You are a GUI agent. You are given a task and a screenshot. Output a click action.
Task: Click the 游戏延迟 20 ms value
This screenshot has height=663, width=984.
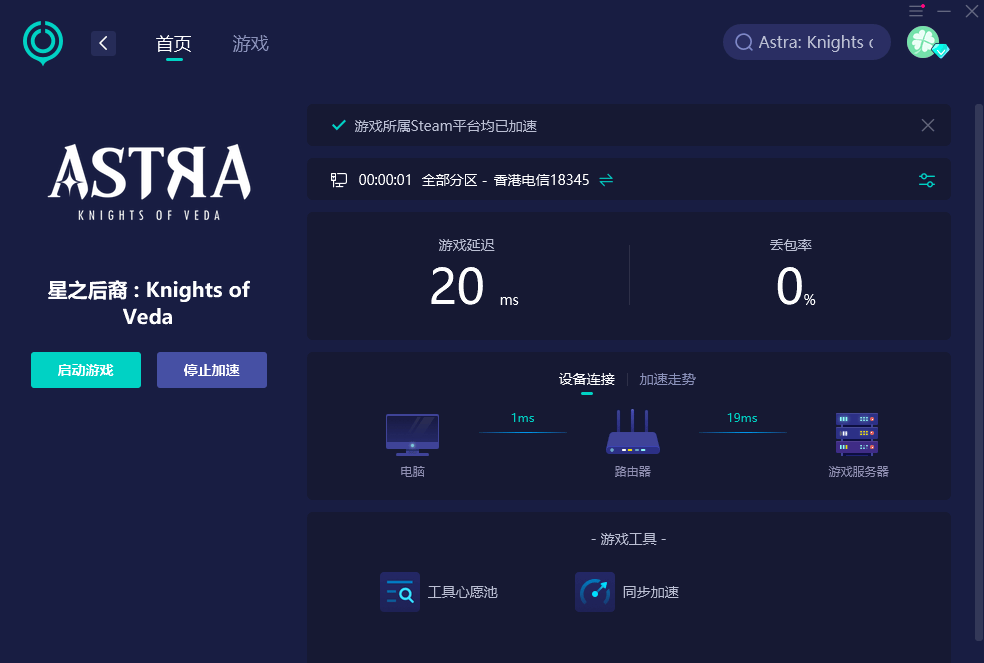475,286
